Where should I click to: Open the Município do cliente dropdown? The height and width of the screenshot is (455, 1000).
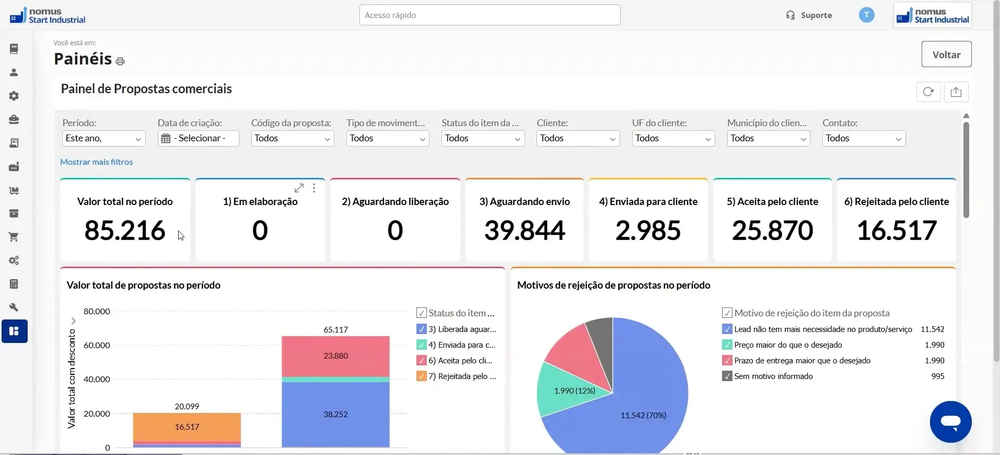pyautogui.click(x=768, y=138)
